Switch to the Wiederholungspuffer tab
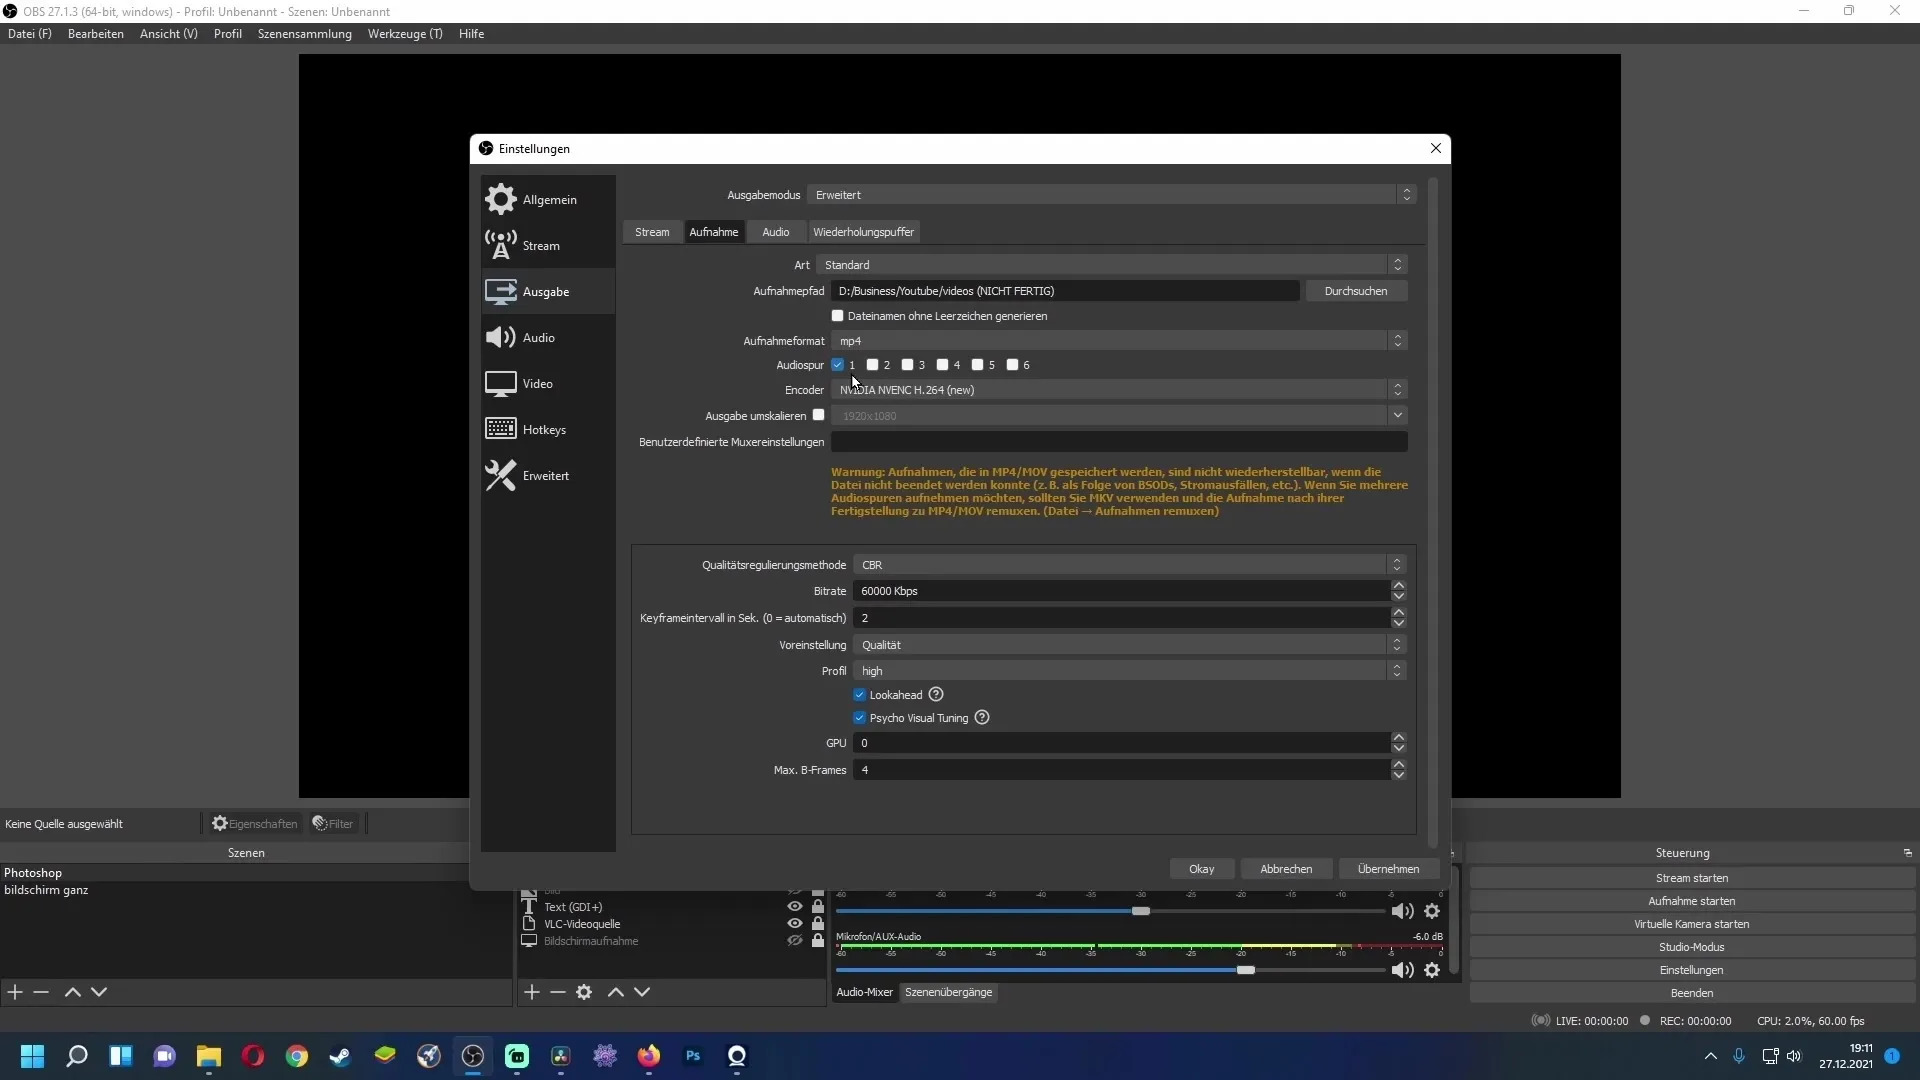The image size is (1920, 1080). pos(862,232)
